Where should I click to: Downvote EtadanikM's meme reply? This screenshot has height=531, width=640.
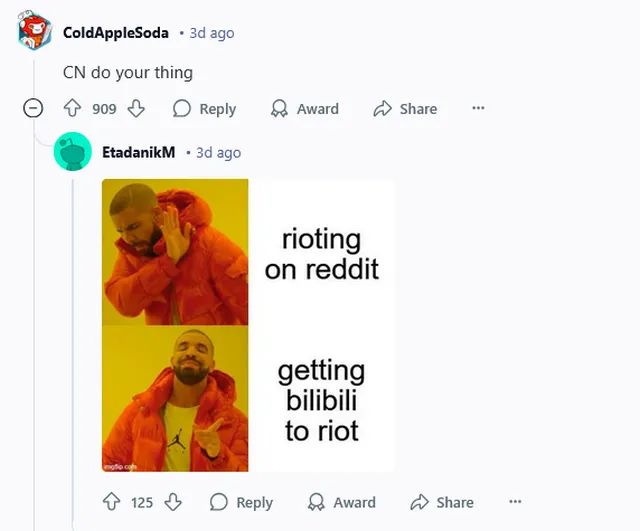(x=173, y=502)
